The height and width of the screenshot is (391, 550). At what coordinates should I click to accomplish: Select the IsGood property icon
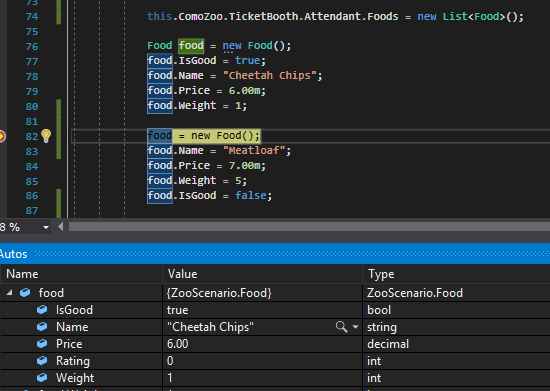42,310
